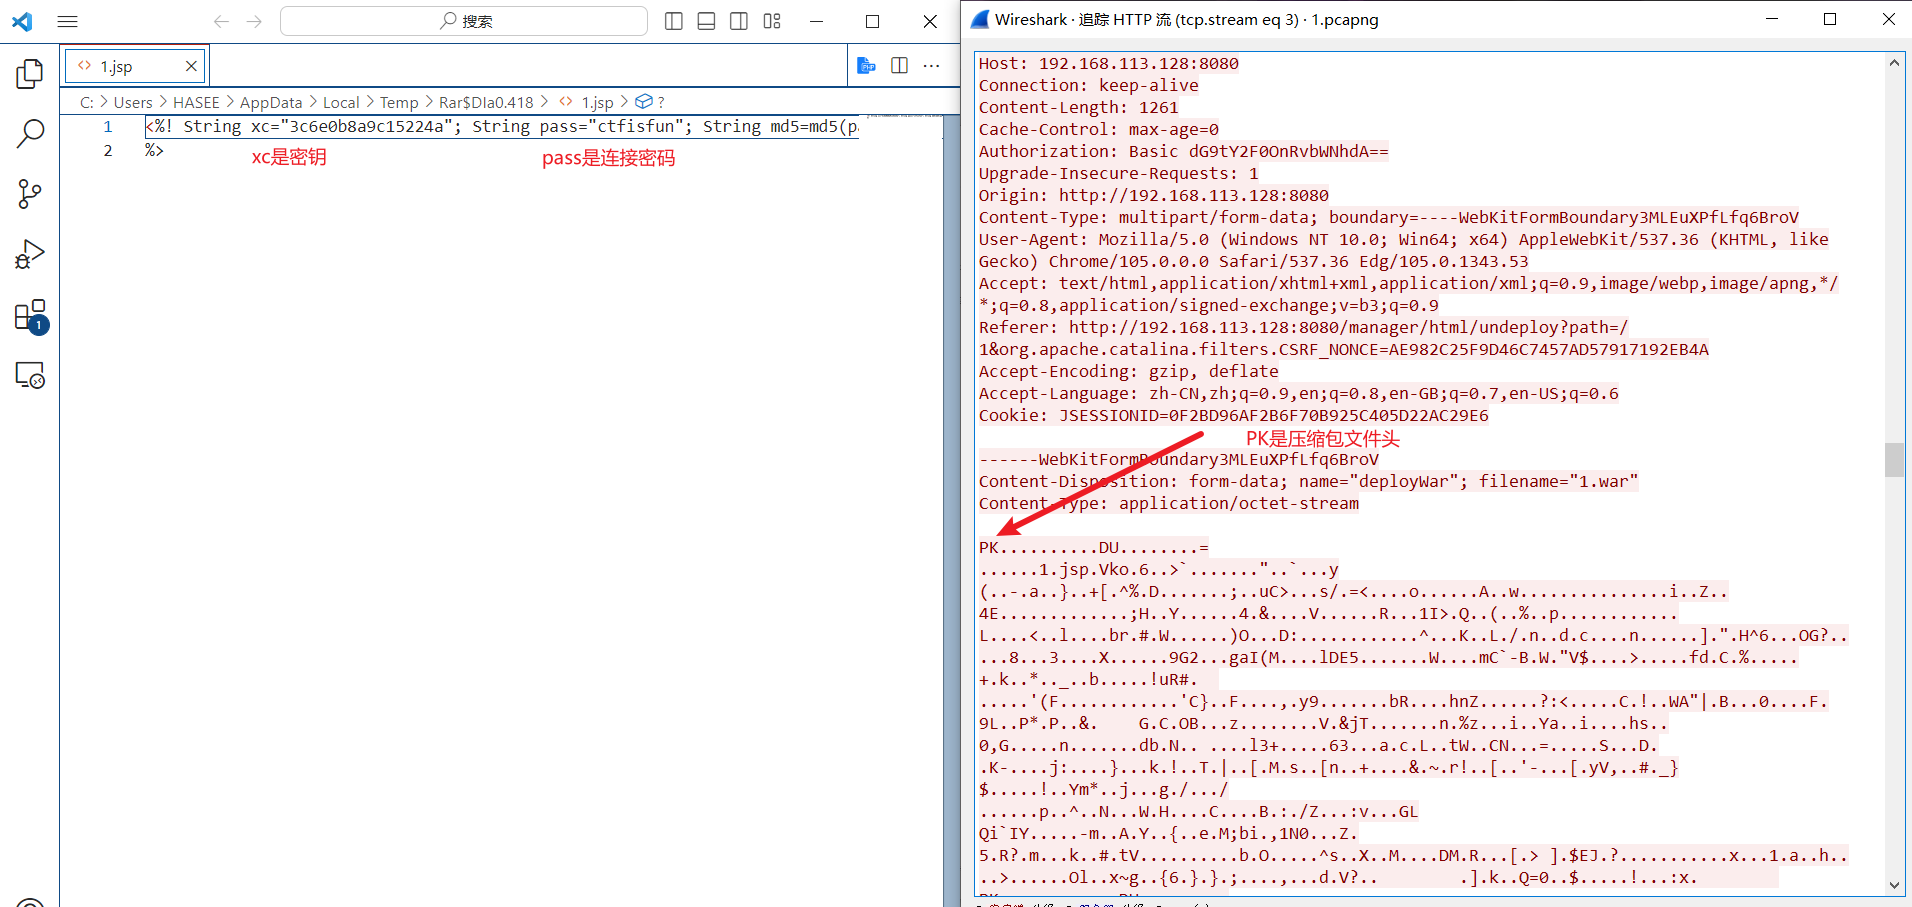Split the editor to the right
Image resolution: width=1912 pixels, height=907 pixels.
[900, 65]
